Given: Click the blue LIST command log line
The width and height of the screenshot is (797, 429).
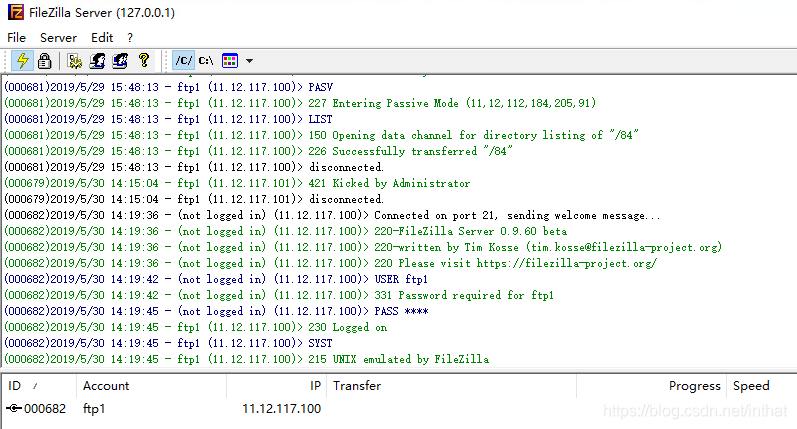Looking at the screenshot, I should pos(168,119).
